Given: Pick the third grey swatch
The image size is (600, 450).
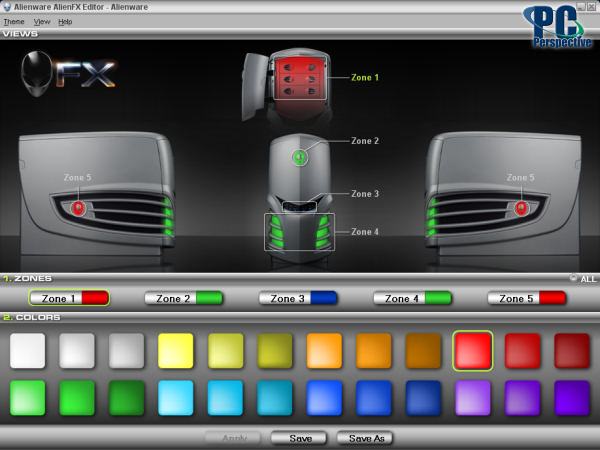Looking at the screenshot, I should tap(126, 351).
